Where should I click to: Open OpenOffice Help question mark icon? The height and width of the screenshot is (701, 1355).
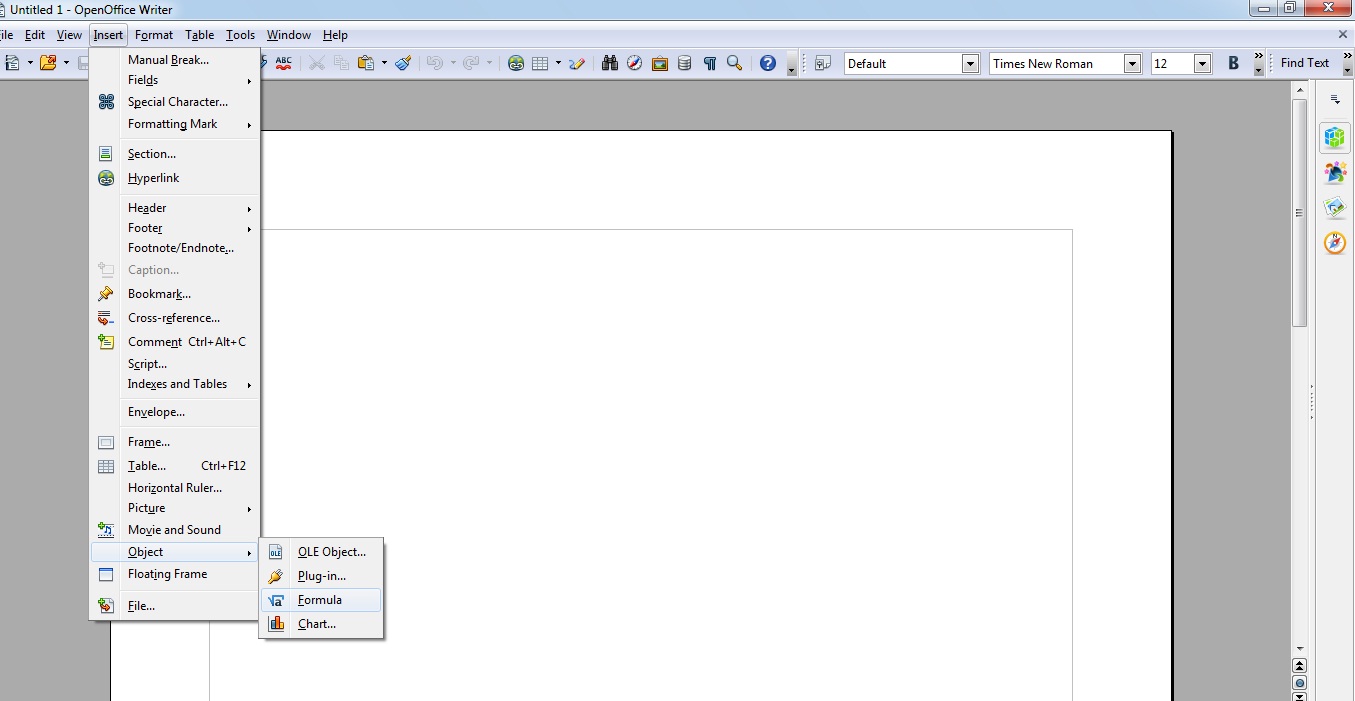(768, 63)
